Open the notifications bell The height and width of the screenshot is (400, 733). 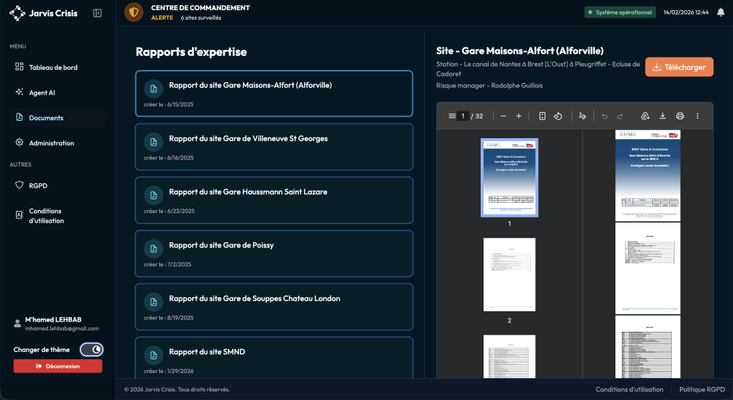720,12
